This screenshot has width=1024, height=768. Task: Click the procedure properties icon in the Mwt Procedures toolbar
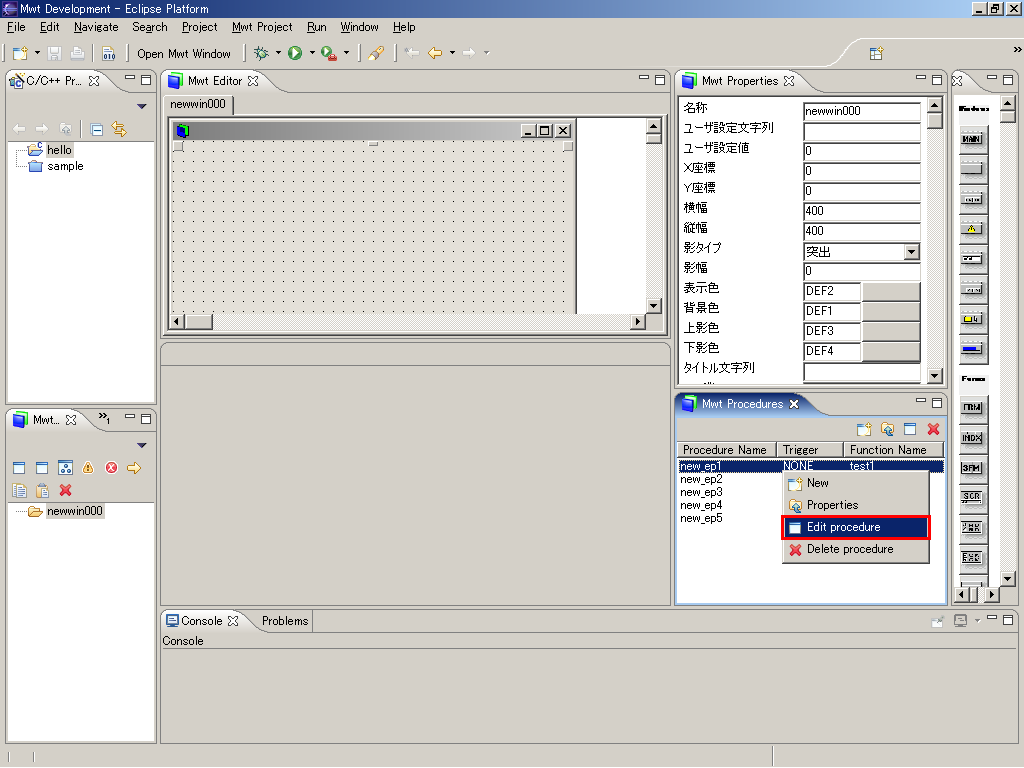[x=887, y=429]
